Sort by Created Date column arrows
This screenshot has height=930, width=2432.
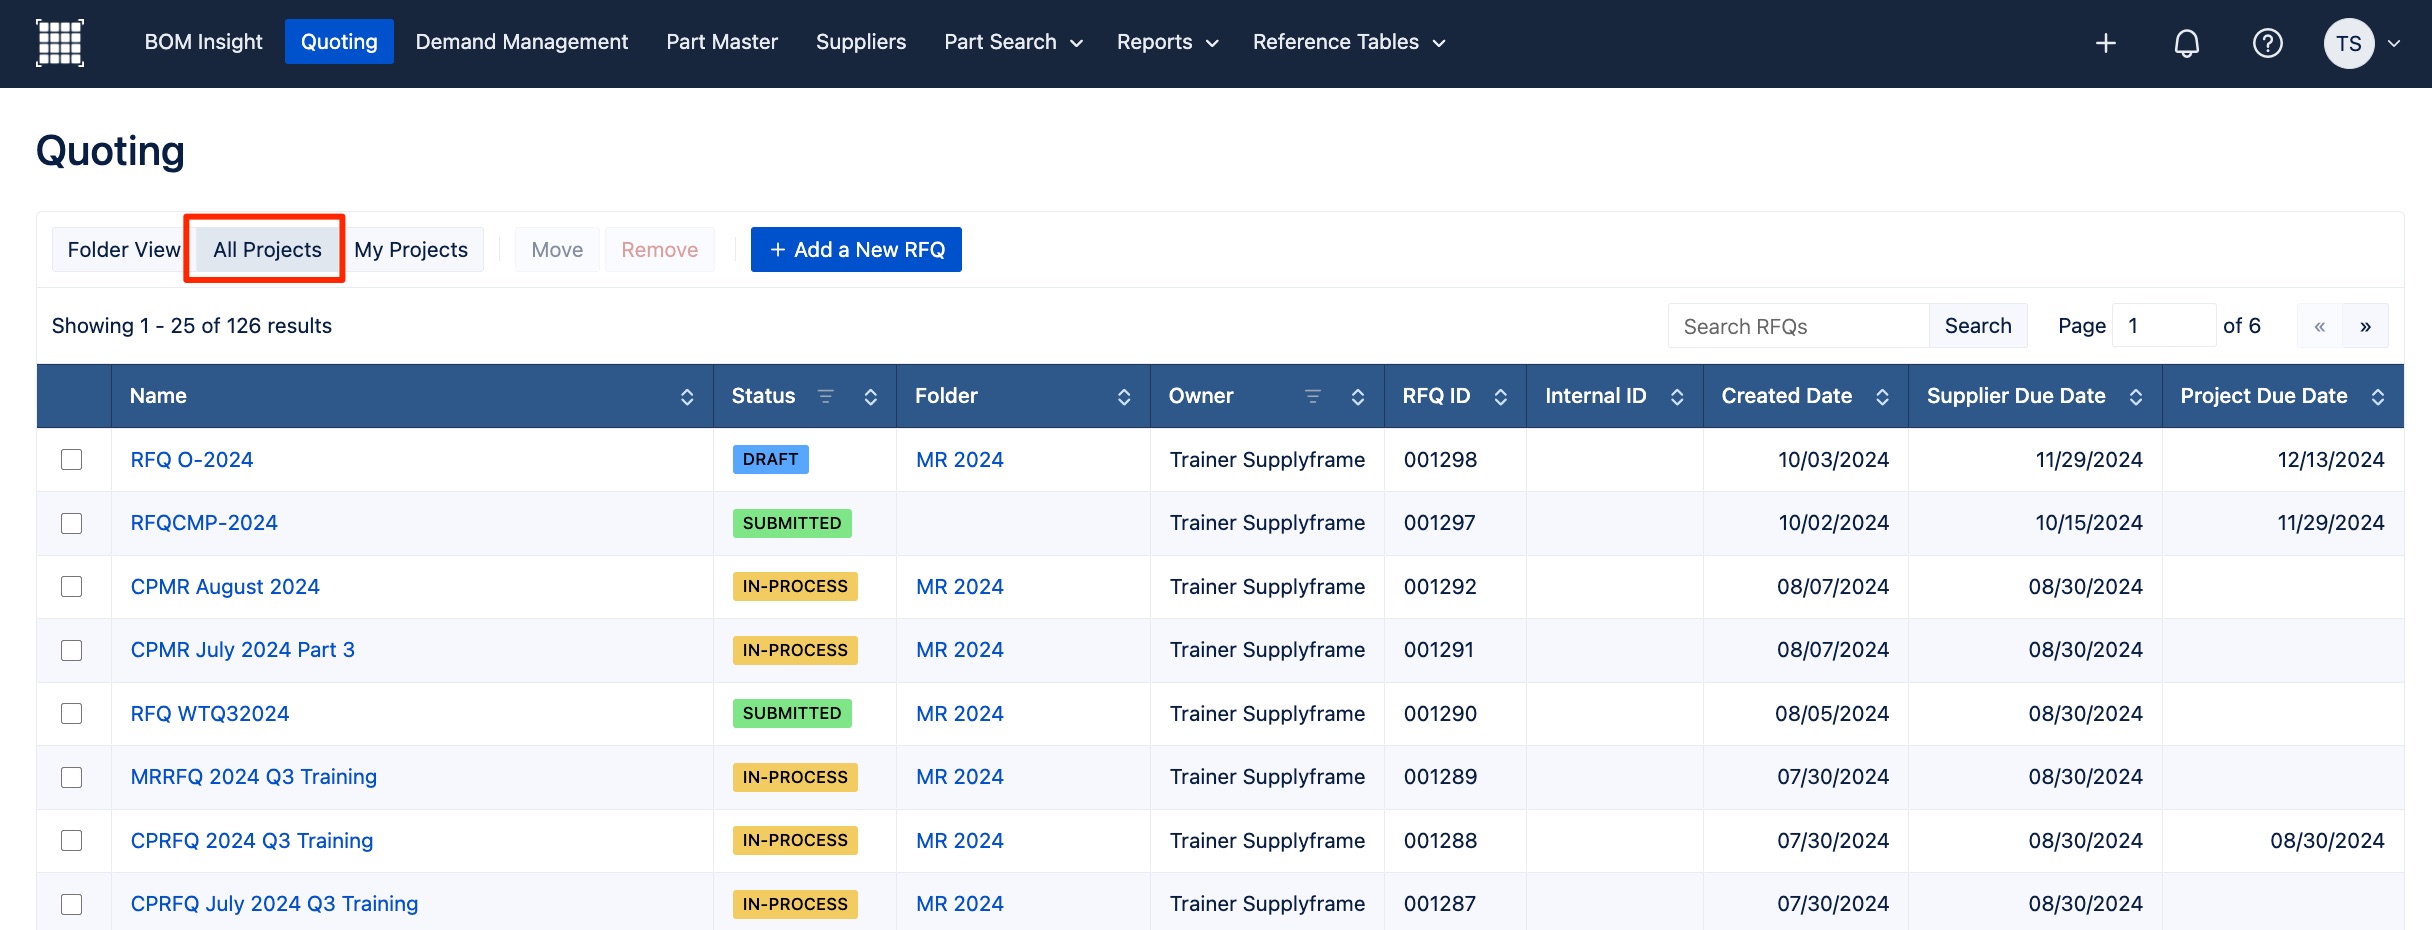(x=1882, y=397)
